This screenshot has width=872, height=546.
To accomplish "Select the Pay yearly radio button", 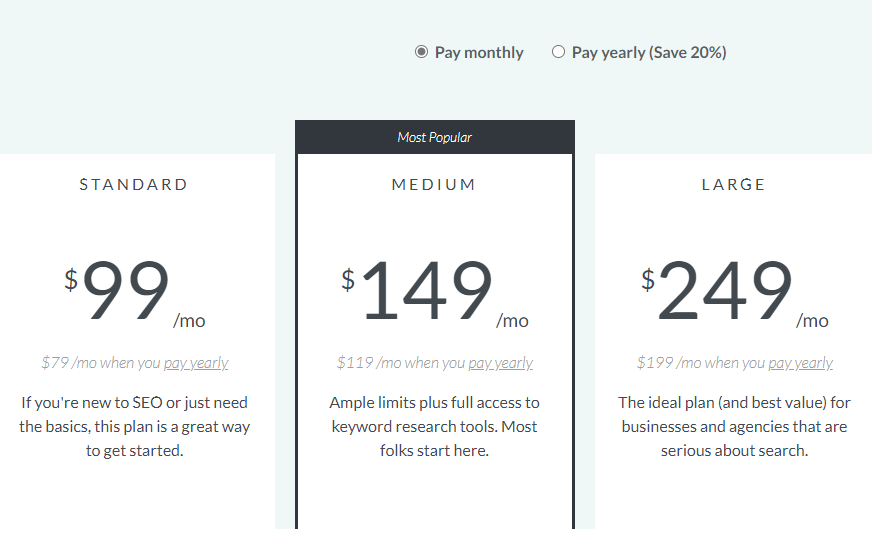I will coord(558,52).
